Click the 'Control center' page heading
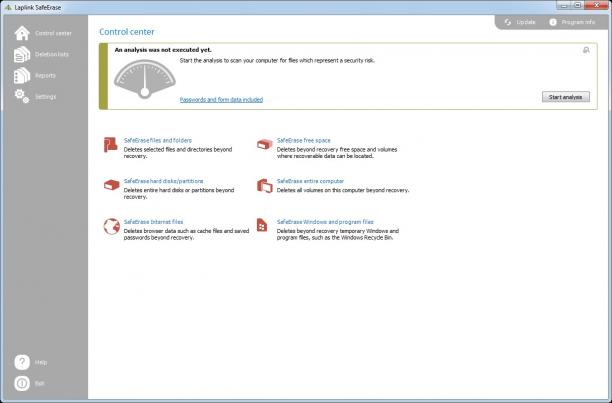The height and width of the screenshot is (403, 612). (127, 32)
